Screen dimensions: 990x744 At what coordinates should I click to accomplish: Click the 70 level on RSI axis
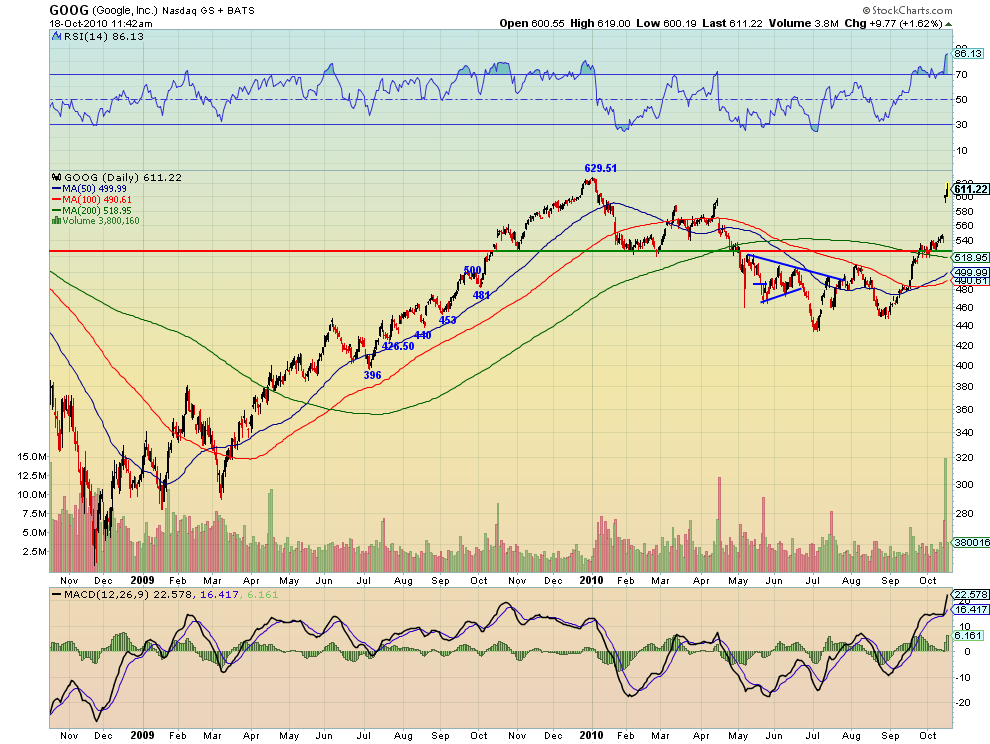[961, 75]
